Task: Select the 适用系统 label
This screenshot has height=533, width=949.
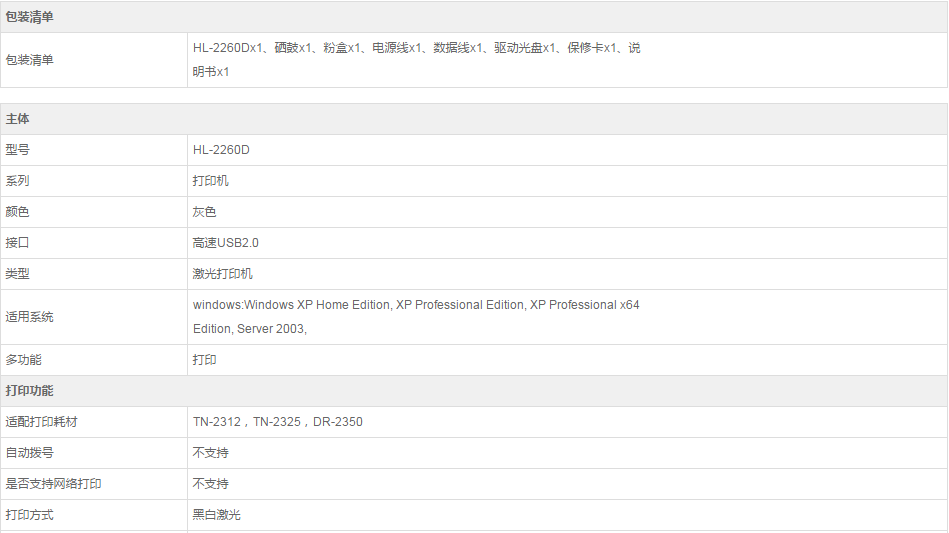Action: pos(30,317)
